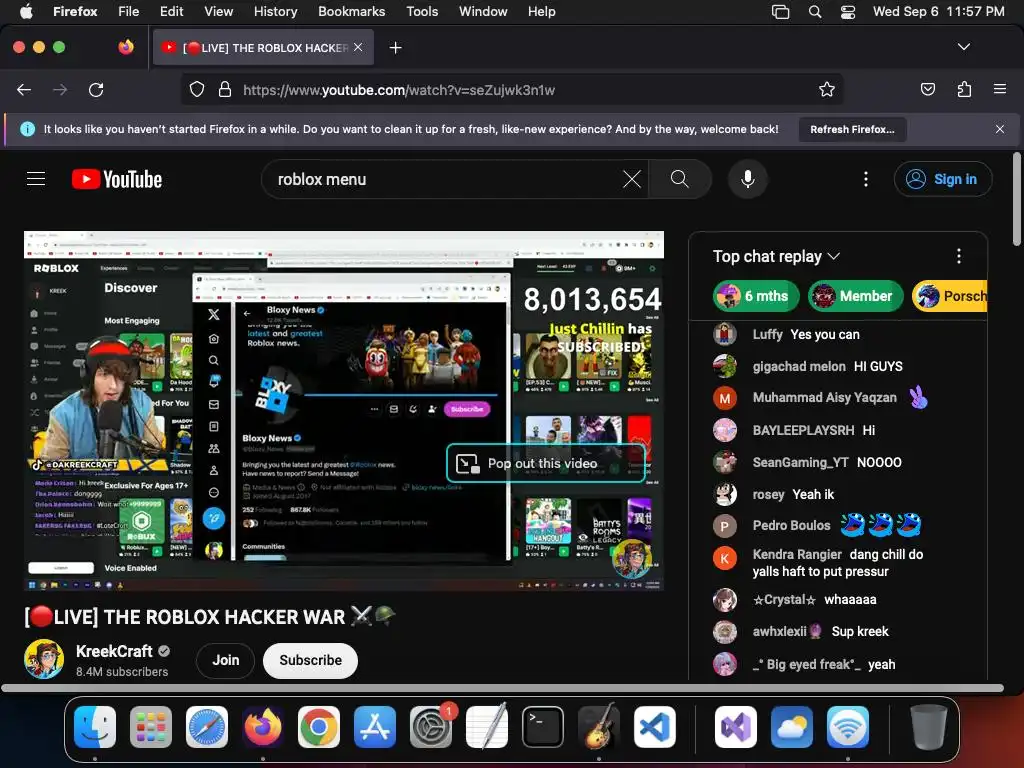This screenshot has width=1024, height=768.
Task: Click the green Member chat chip
Action: tap(855, 296)
